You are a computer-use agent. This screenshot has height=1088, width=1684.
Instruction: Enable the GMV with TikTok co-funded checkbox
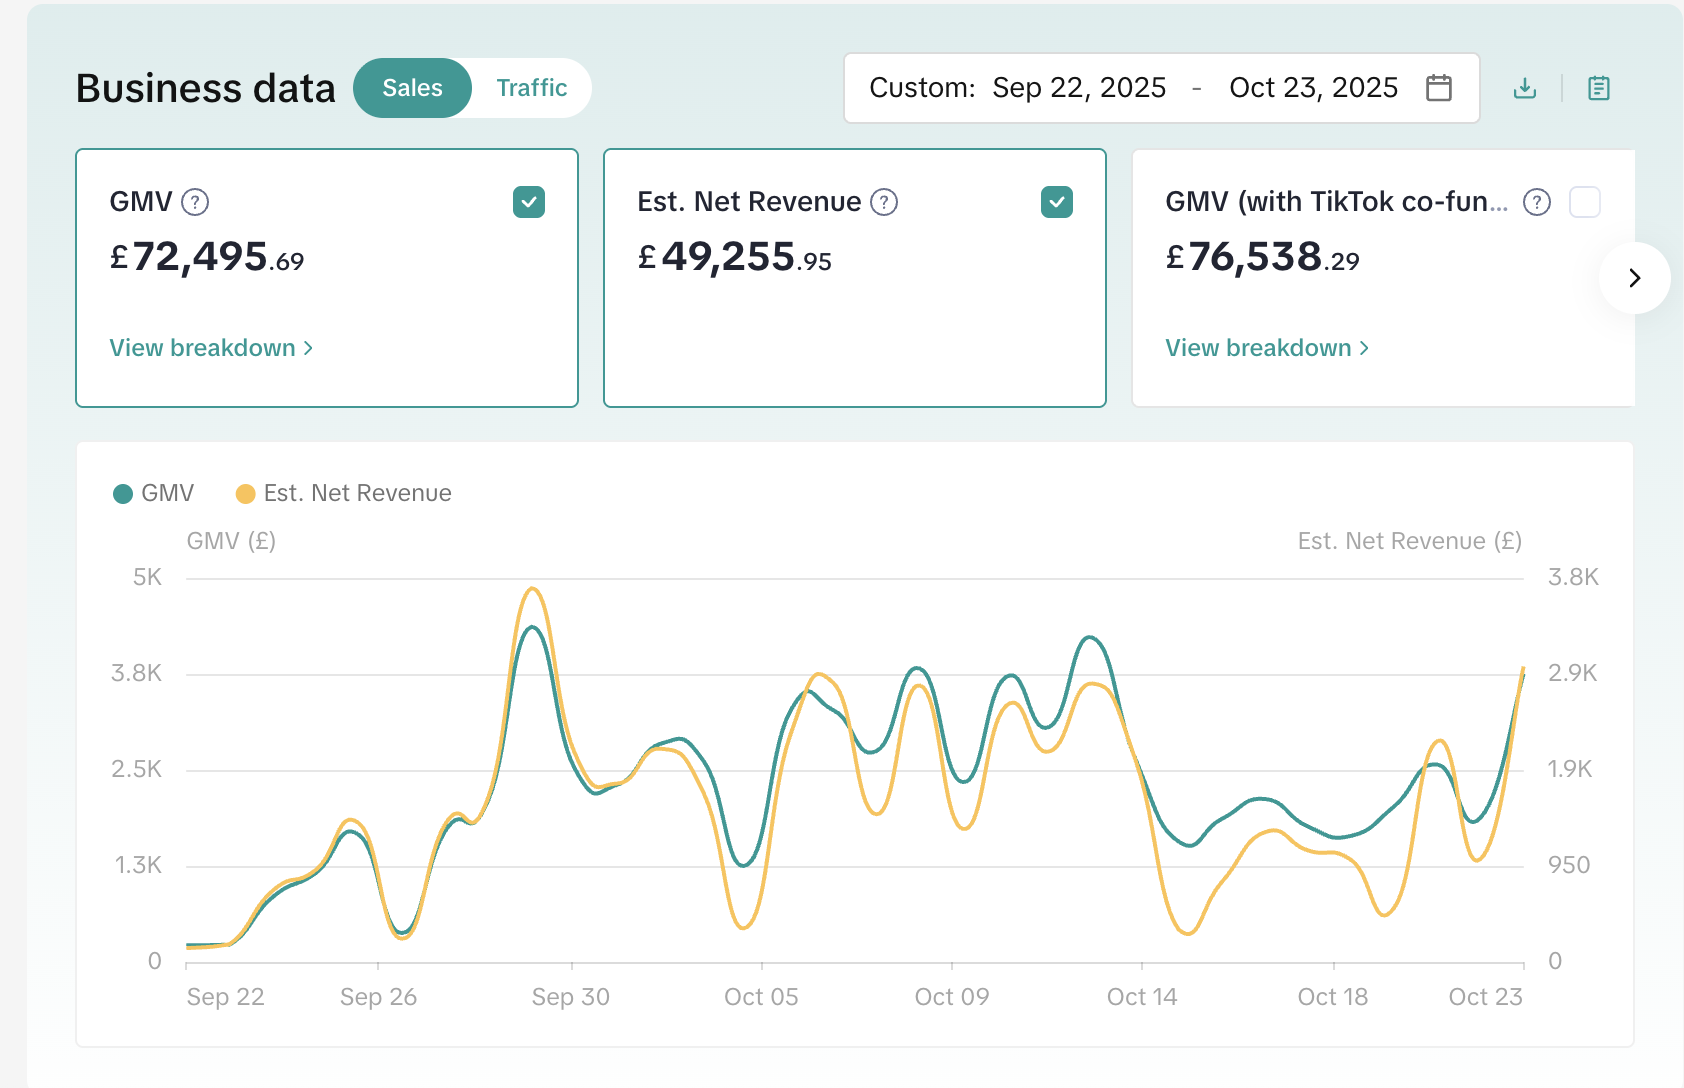click(x=1585, y=202)
